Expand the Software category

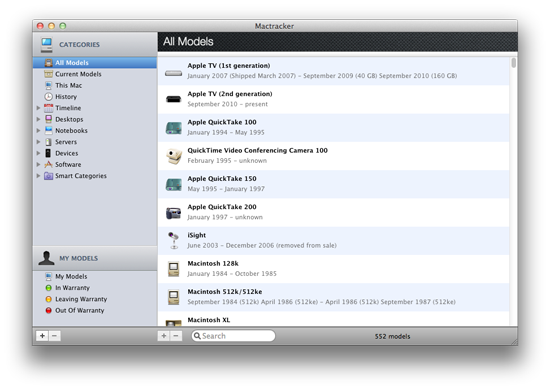pyautogui.click(x=38, y=164)
